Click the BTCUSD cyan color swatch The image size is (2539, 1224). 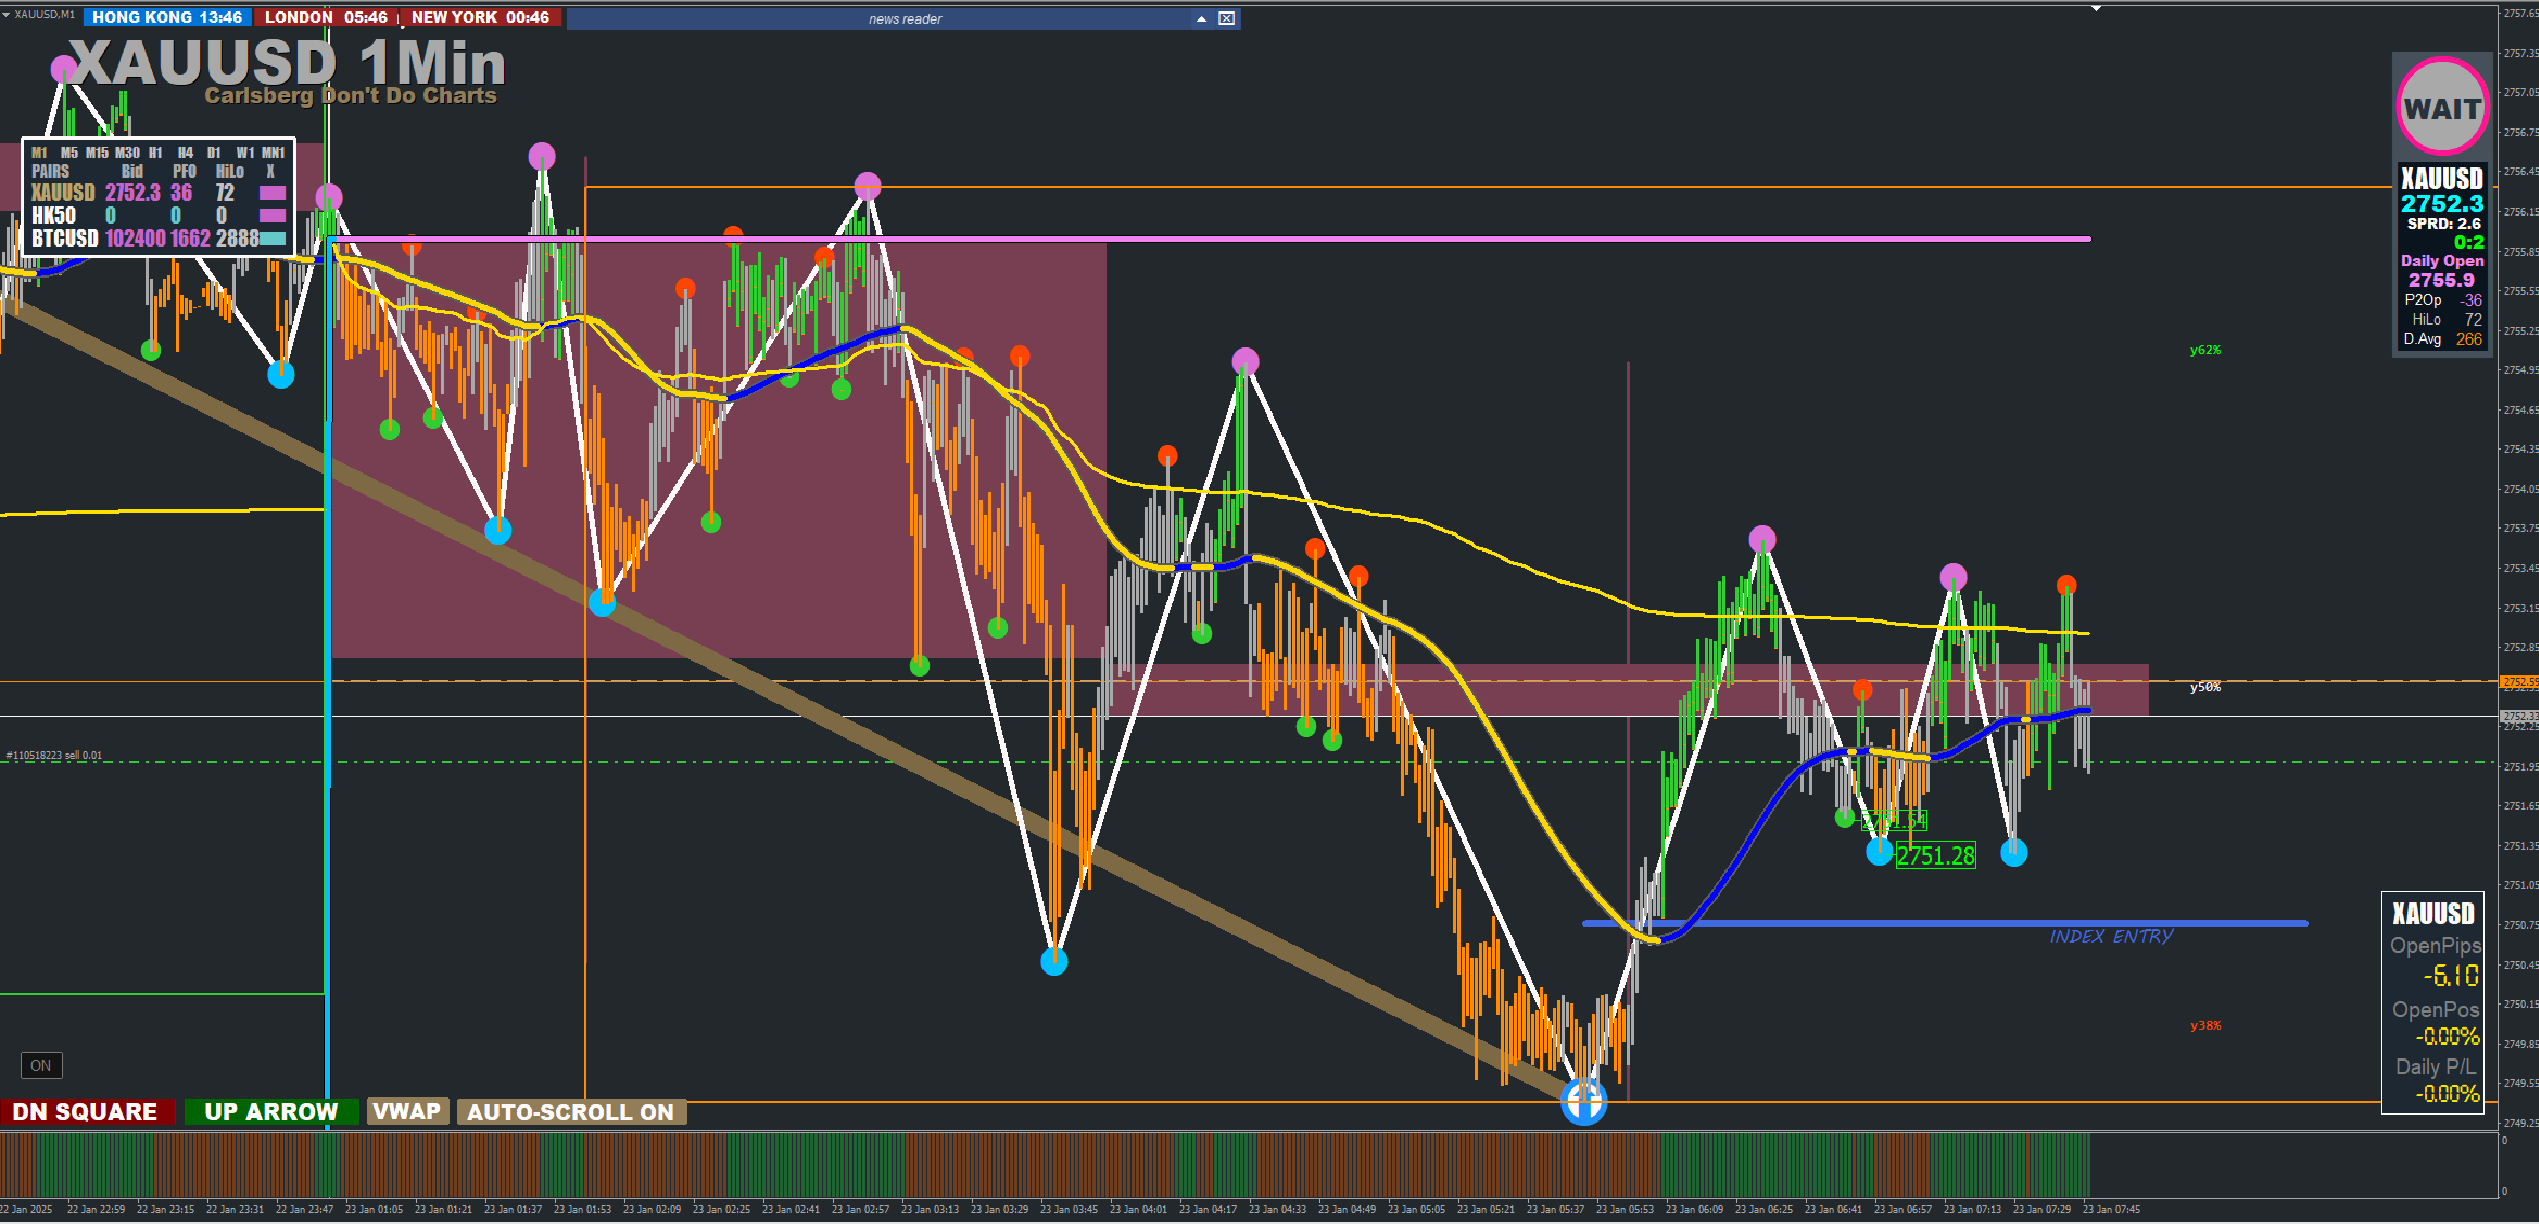(272, 239)
